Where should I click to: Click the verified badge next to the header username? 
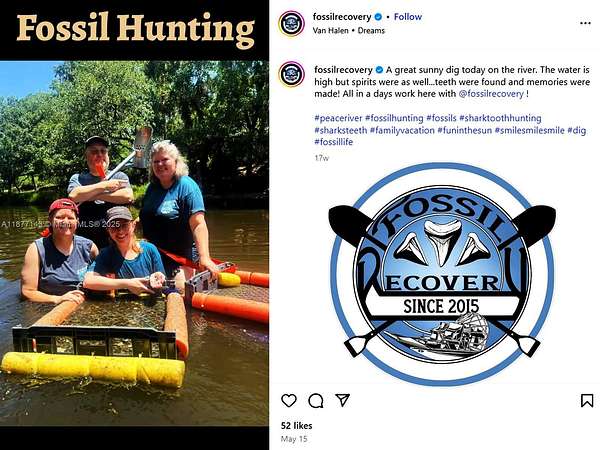(x=378, y=17)
